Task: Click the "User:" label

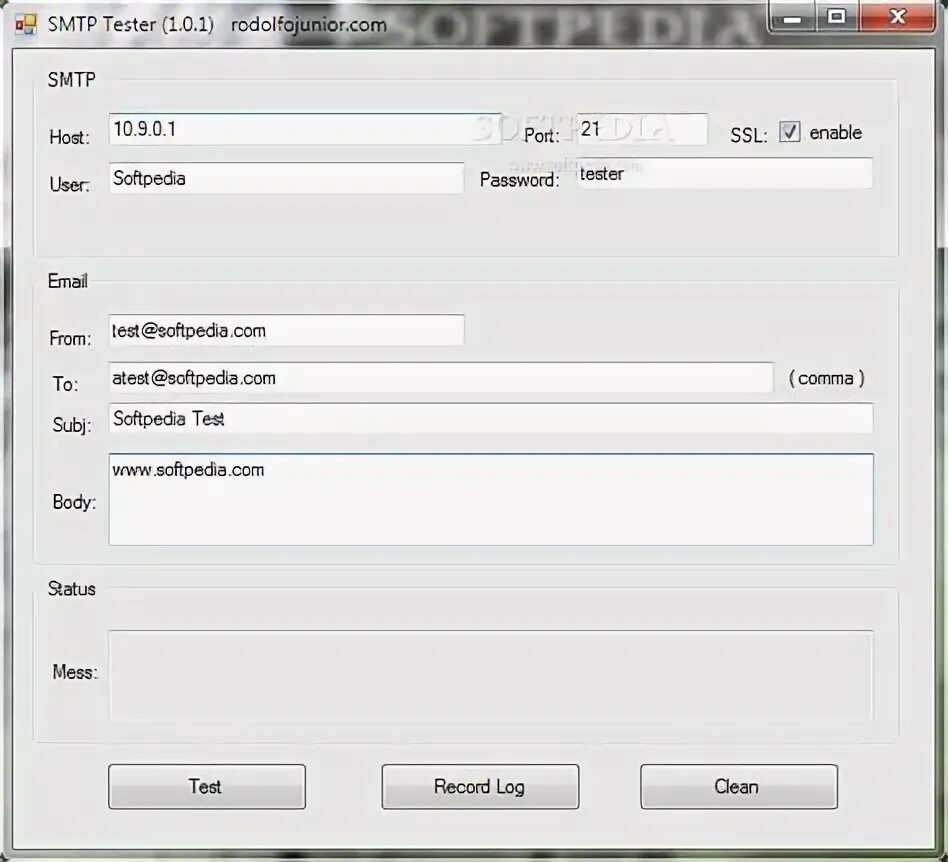Action: (70, 184)
